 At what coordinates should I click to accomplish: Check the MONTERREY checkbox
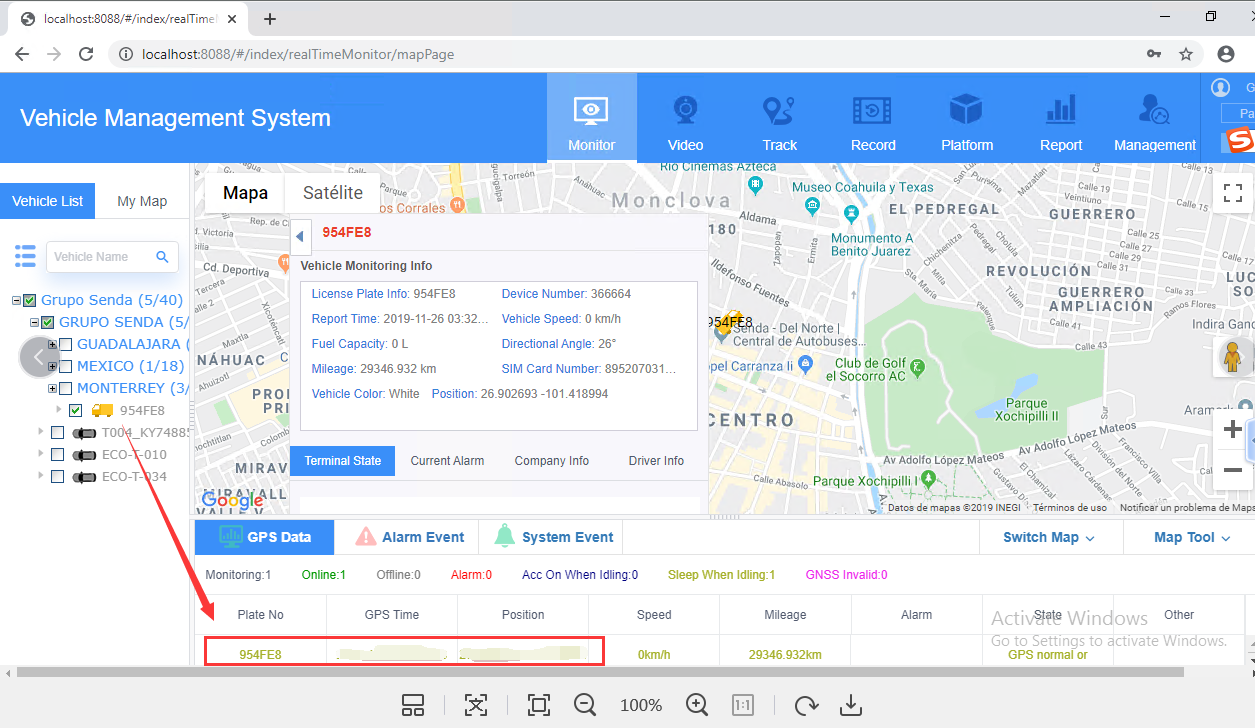tap(65, 388)
